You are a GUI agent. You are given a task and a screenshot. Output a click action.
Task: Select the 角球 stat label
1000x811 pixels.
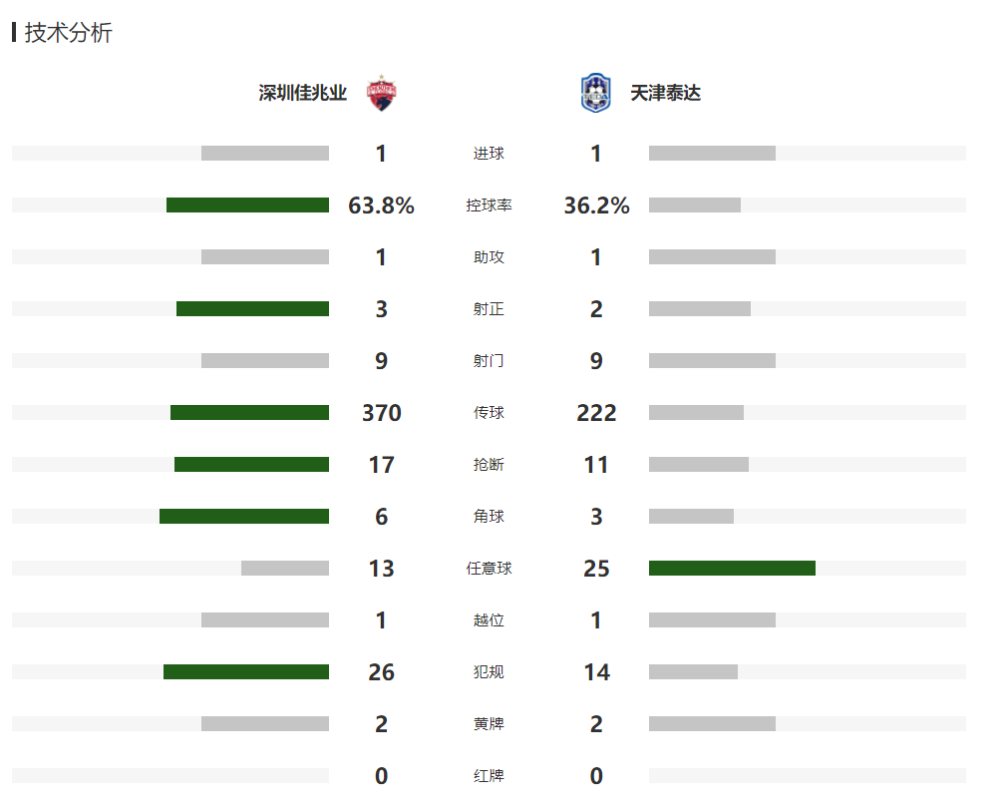(489, 516)
